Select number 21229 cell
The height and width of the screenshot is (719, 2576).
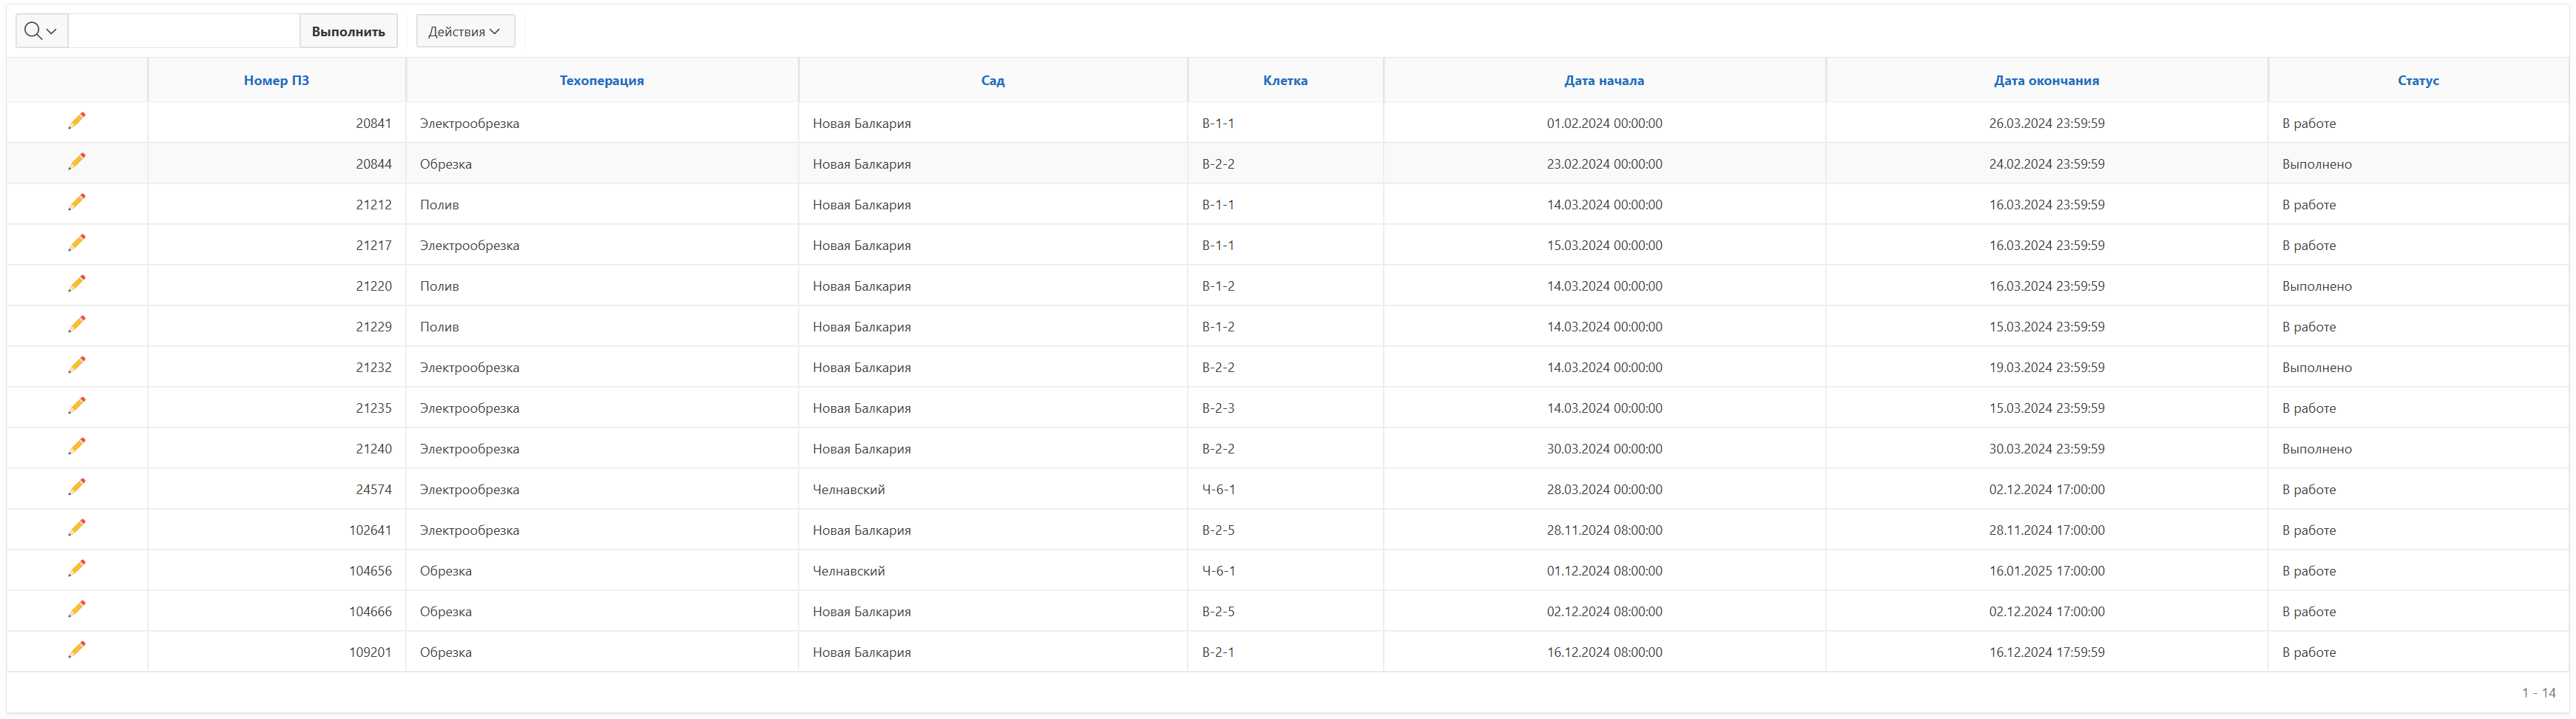pos(374,327)
